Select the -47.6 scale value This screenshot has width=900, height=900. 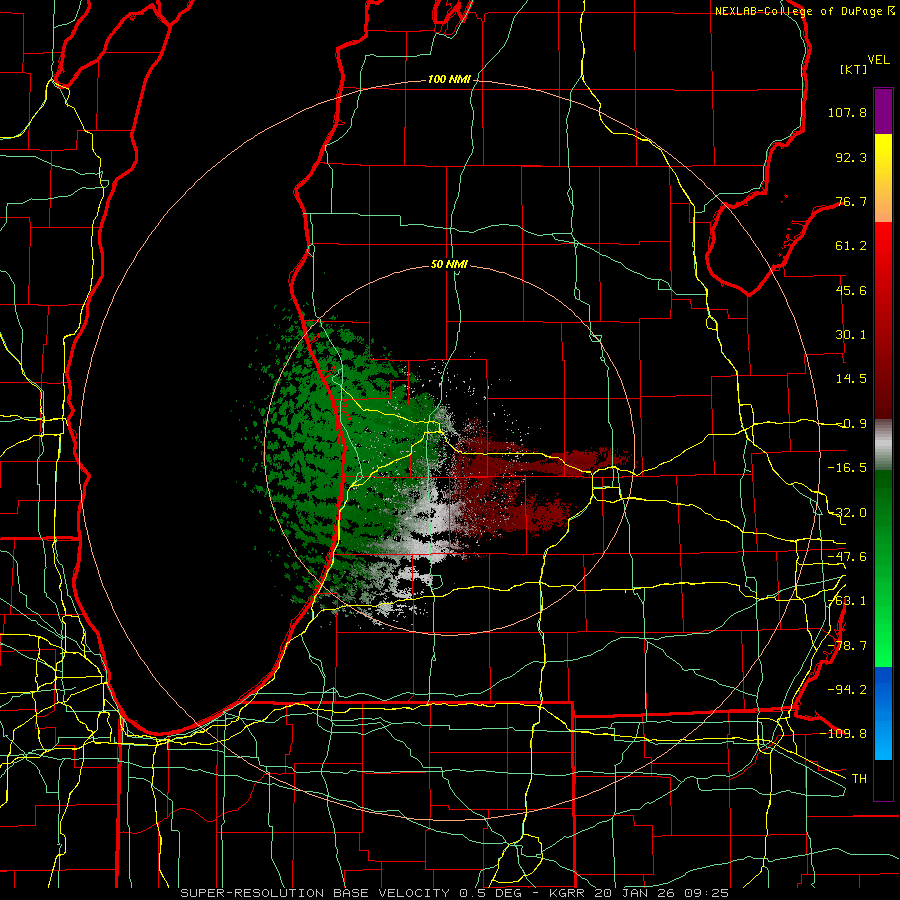847,557
